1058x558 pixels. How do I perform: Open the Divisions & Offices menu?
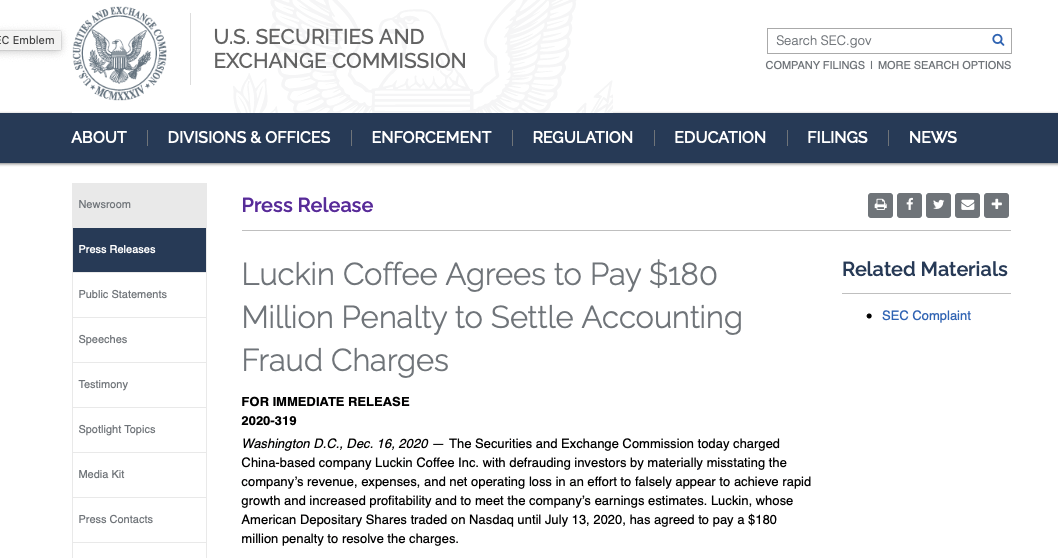[x=249, y=138]
